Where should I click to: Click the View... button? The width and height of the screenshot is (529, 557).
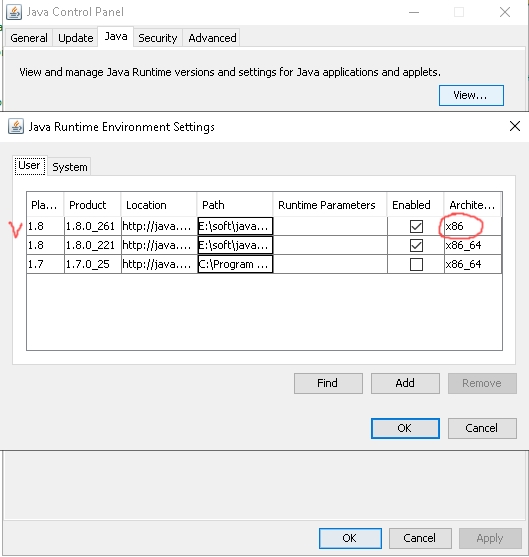pos(471,95)
